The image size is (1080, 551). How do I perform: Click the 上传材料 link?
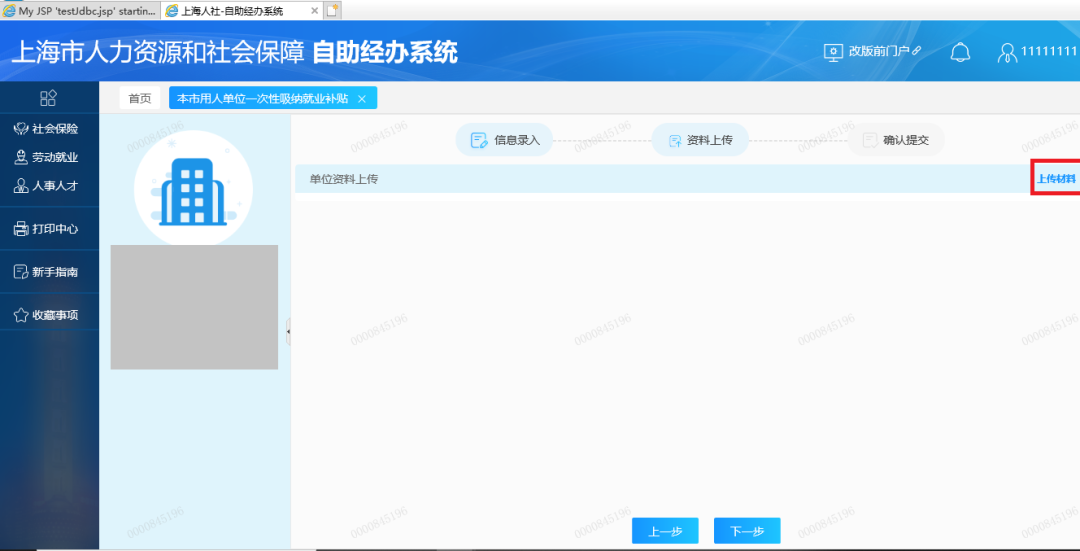click(x=1057, y=179)
